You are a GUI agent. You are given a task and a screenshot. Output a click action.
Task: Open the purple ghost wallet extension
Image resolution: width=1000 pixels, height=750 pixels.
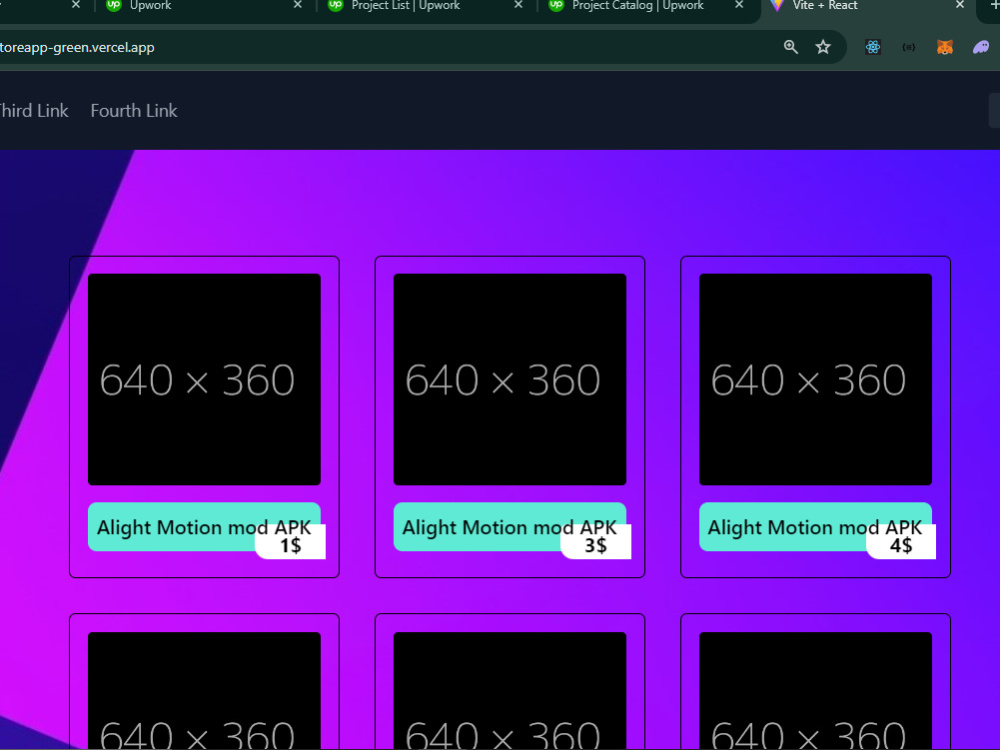981,47
